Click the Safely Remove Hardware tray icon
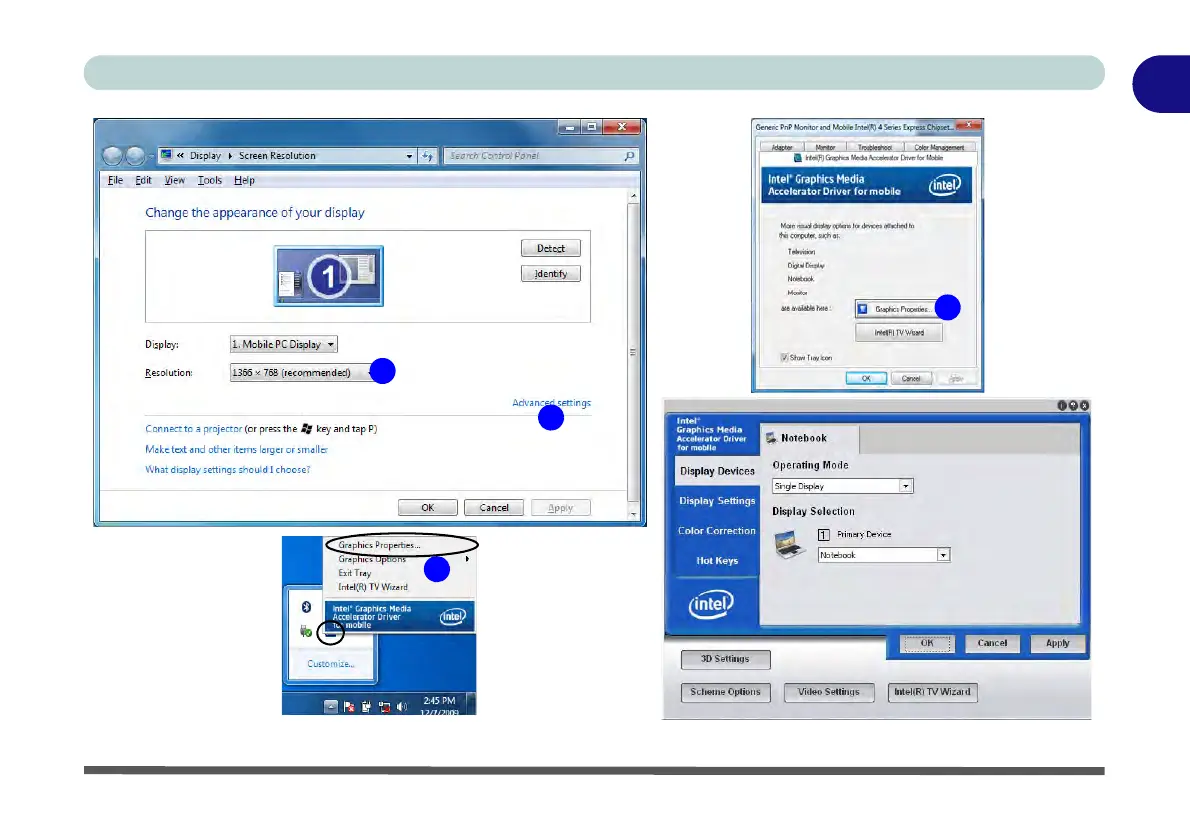This screenshot has height=838, width=1190. (306, 632)
